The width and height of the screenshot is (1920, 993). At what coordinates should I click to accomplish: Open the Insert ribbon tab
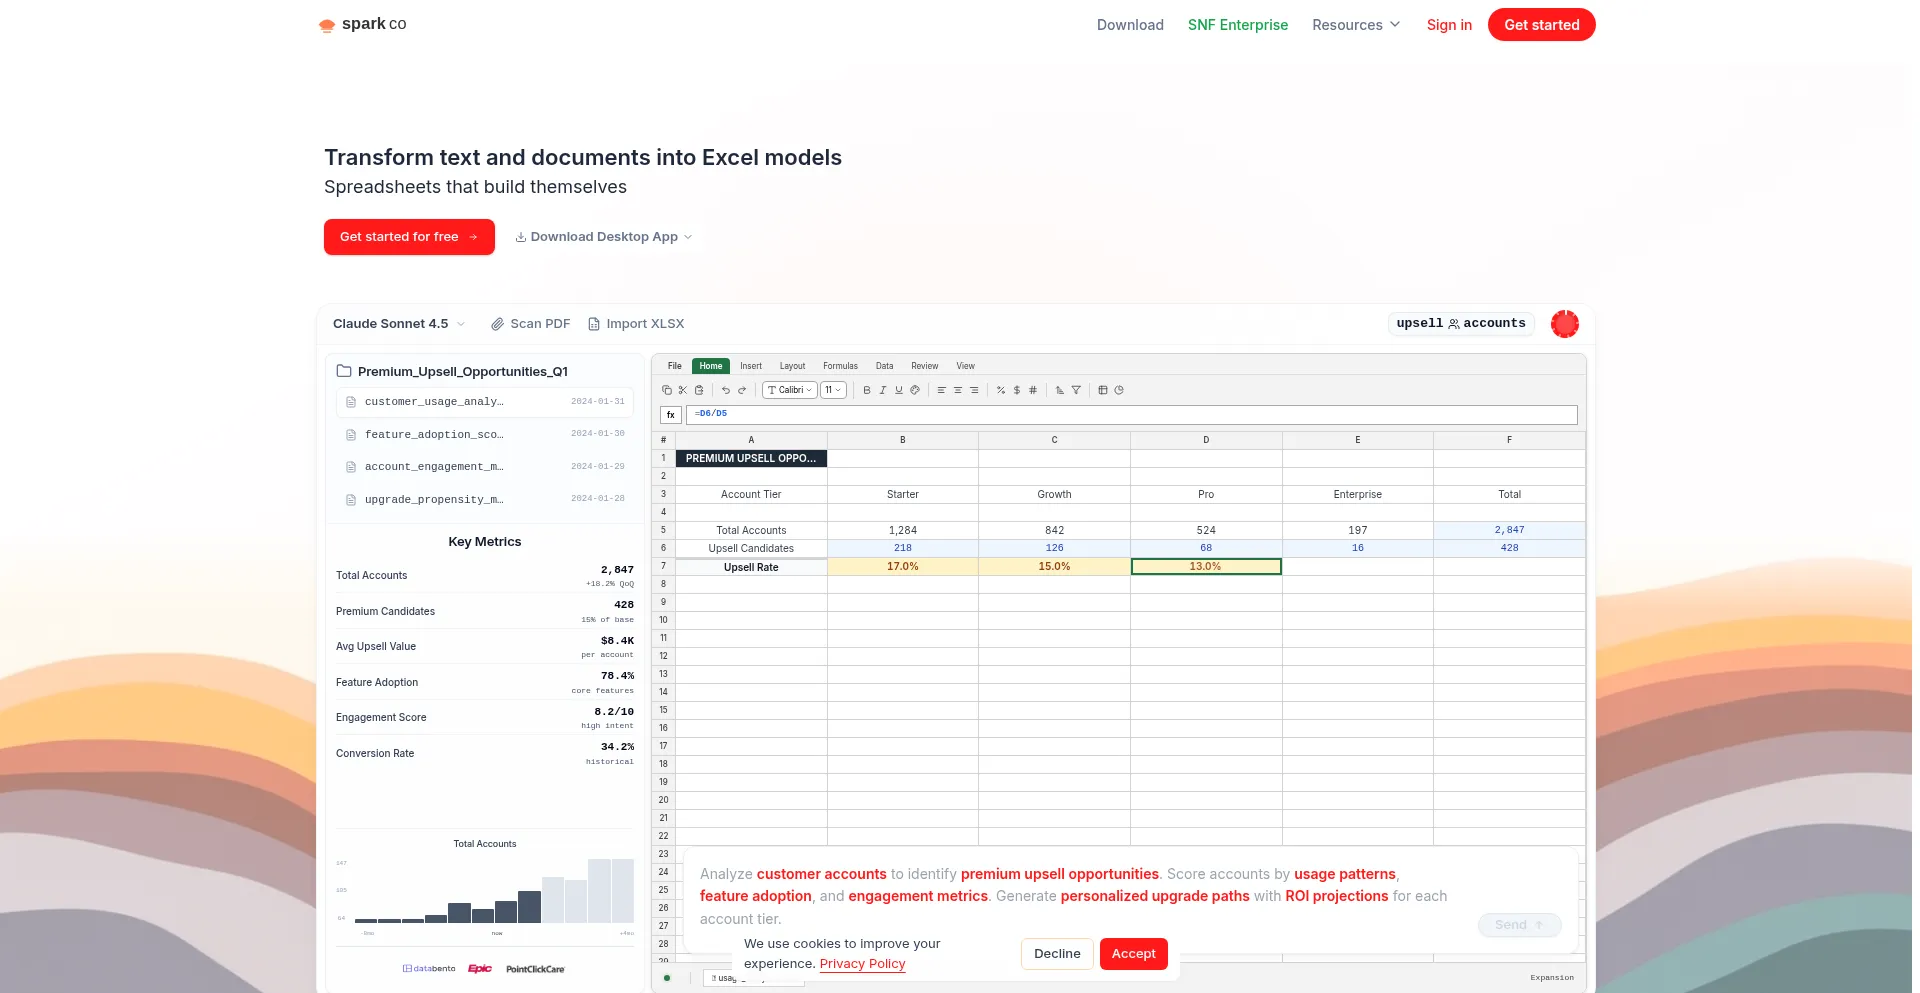coord(751,366)
